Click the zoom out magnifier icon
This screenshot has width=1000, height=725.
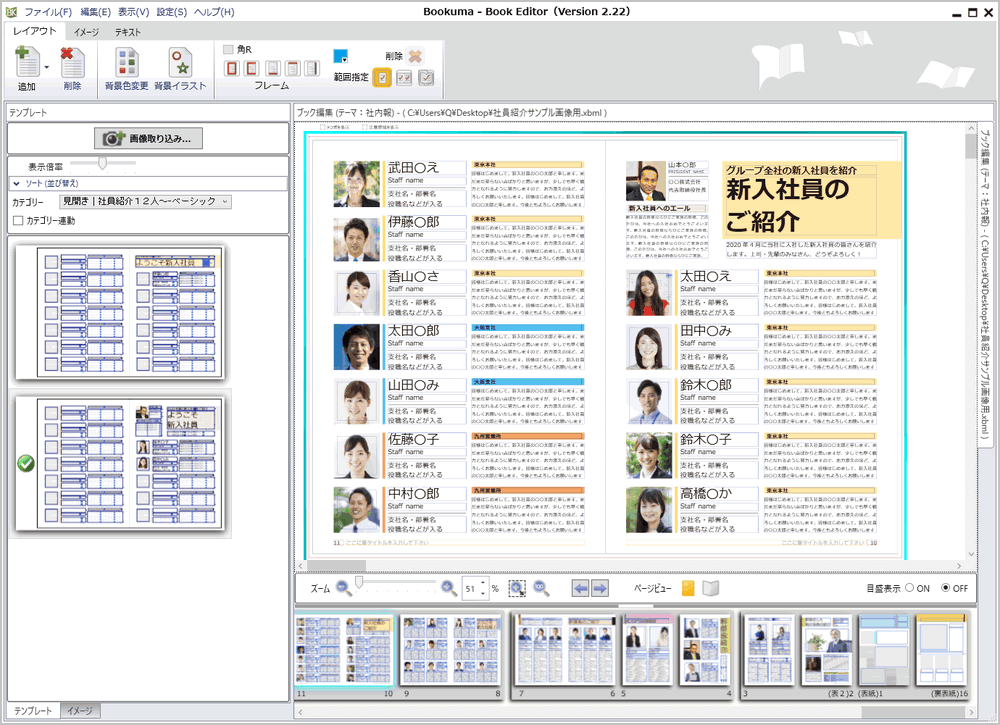[344, 588]
